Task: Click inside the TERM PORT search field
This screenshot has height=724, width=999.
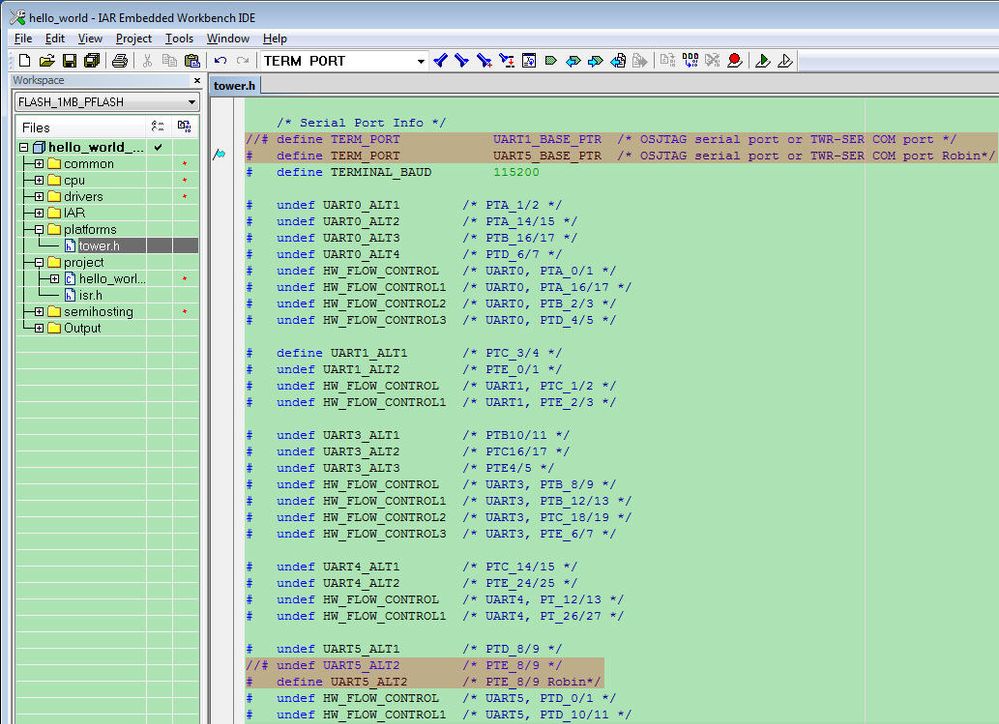Action: [x=338, y=61]
